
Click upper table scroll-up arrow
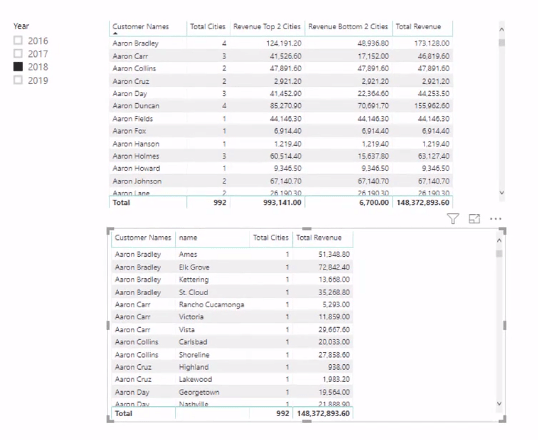(x=501, y=30)
